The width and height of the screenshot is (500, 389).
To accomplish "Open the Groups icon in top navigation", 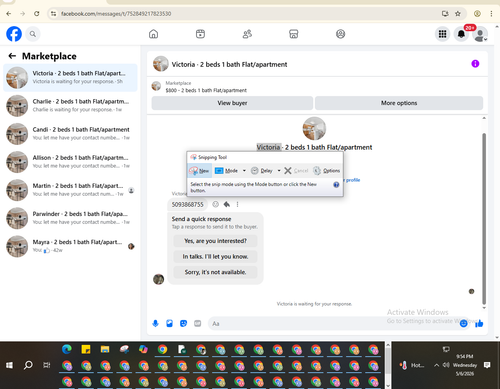I will point(340,34).
